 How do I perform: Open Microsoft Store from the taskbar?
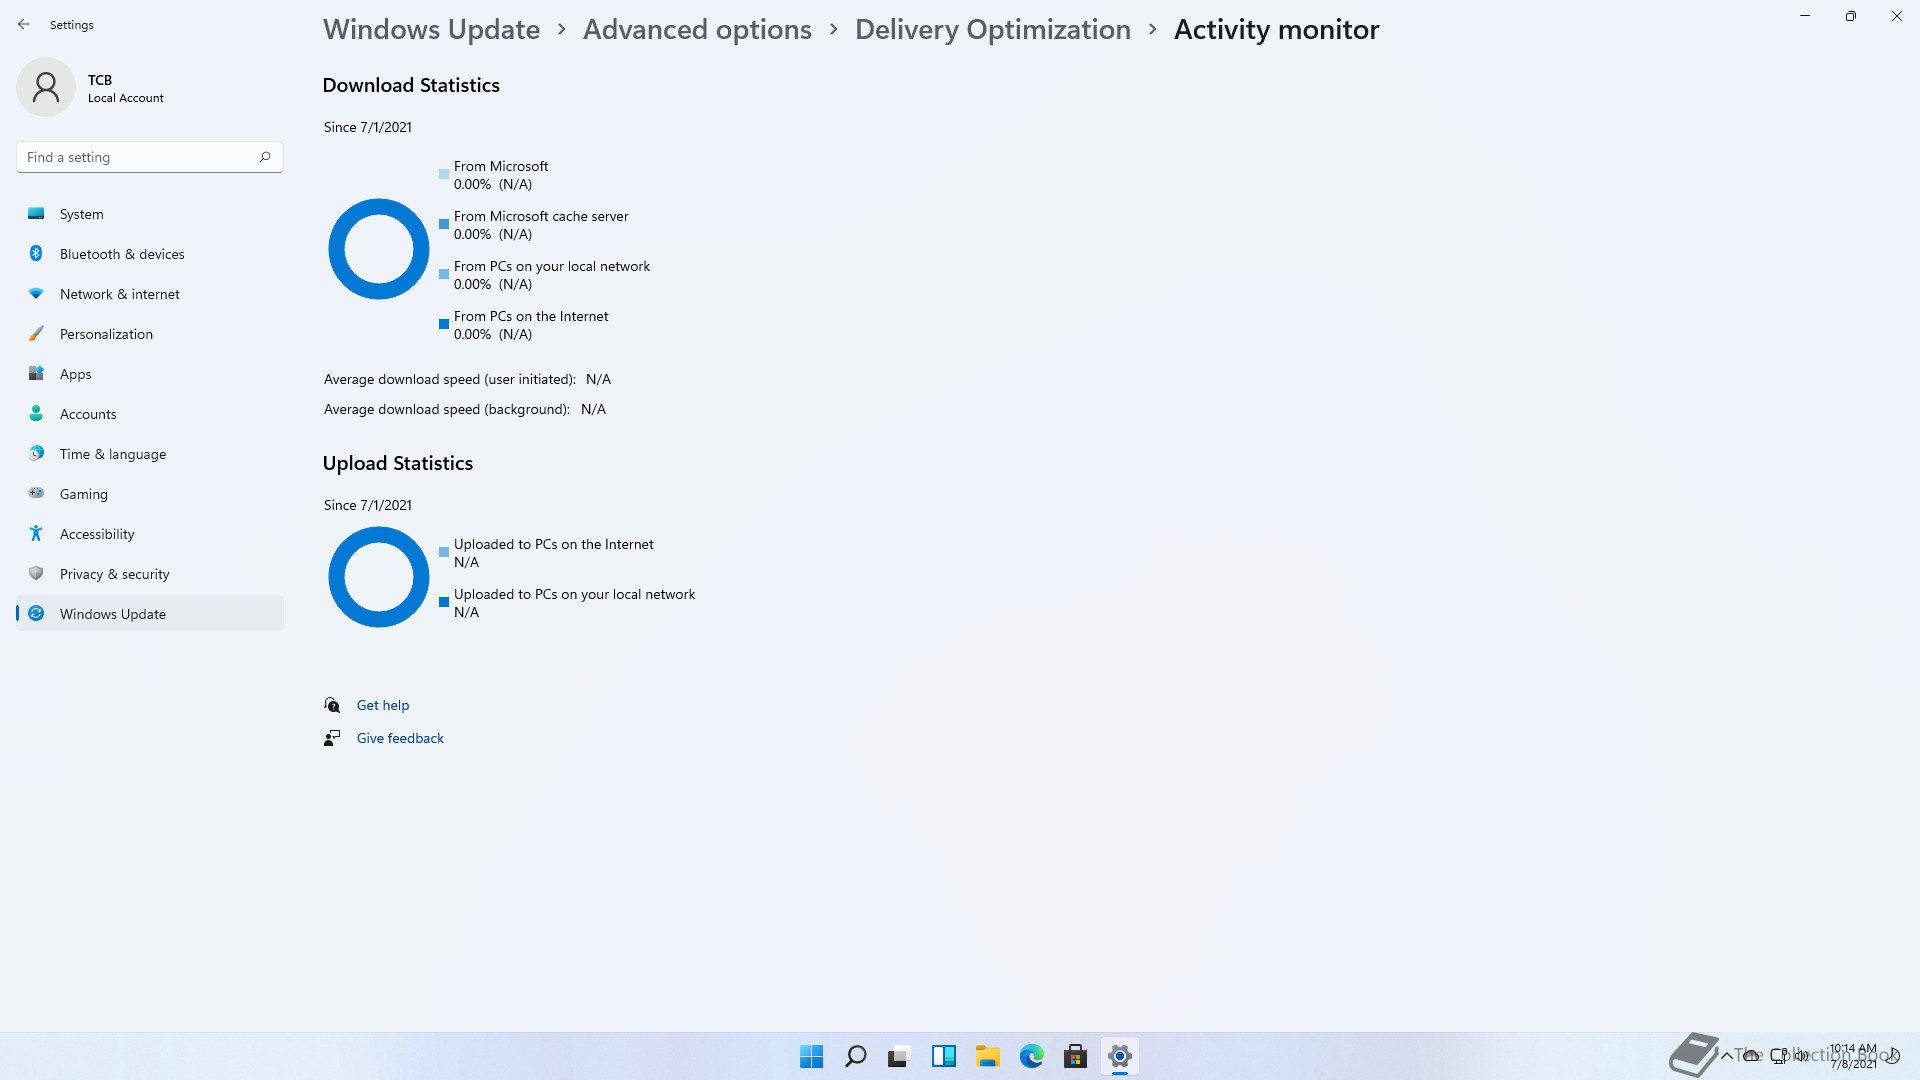pyautogui.click(x=1075, y=1056)
